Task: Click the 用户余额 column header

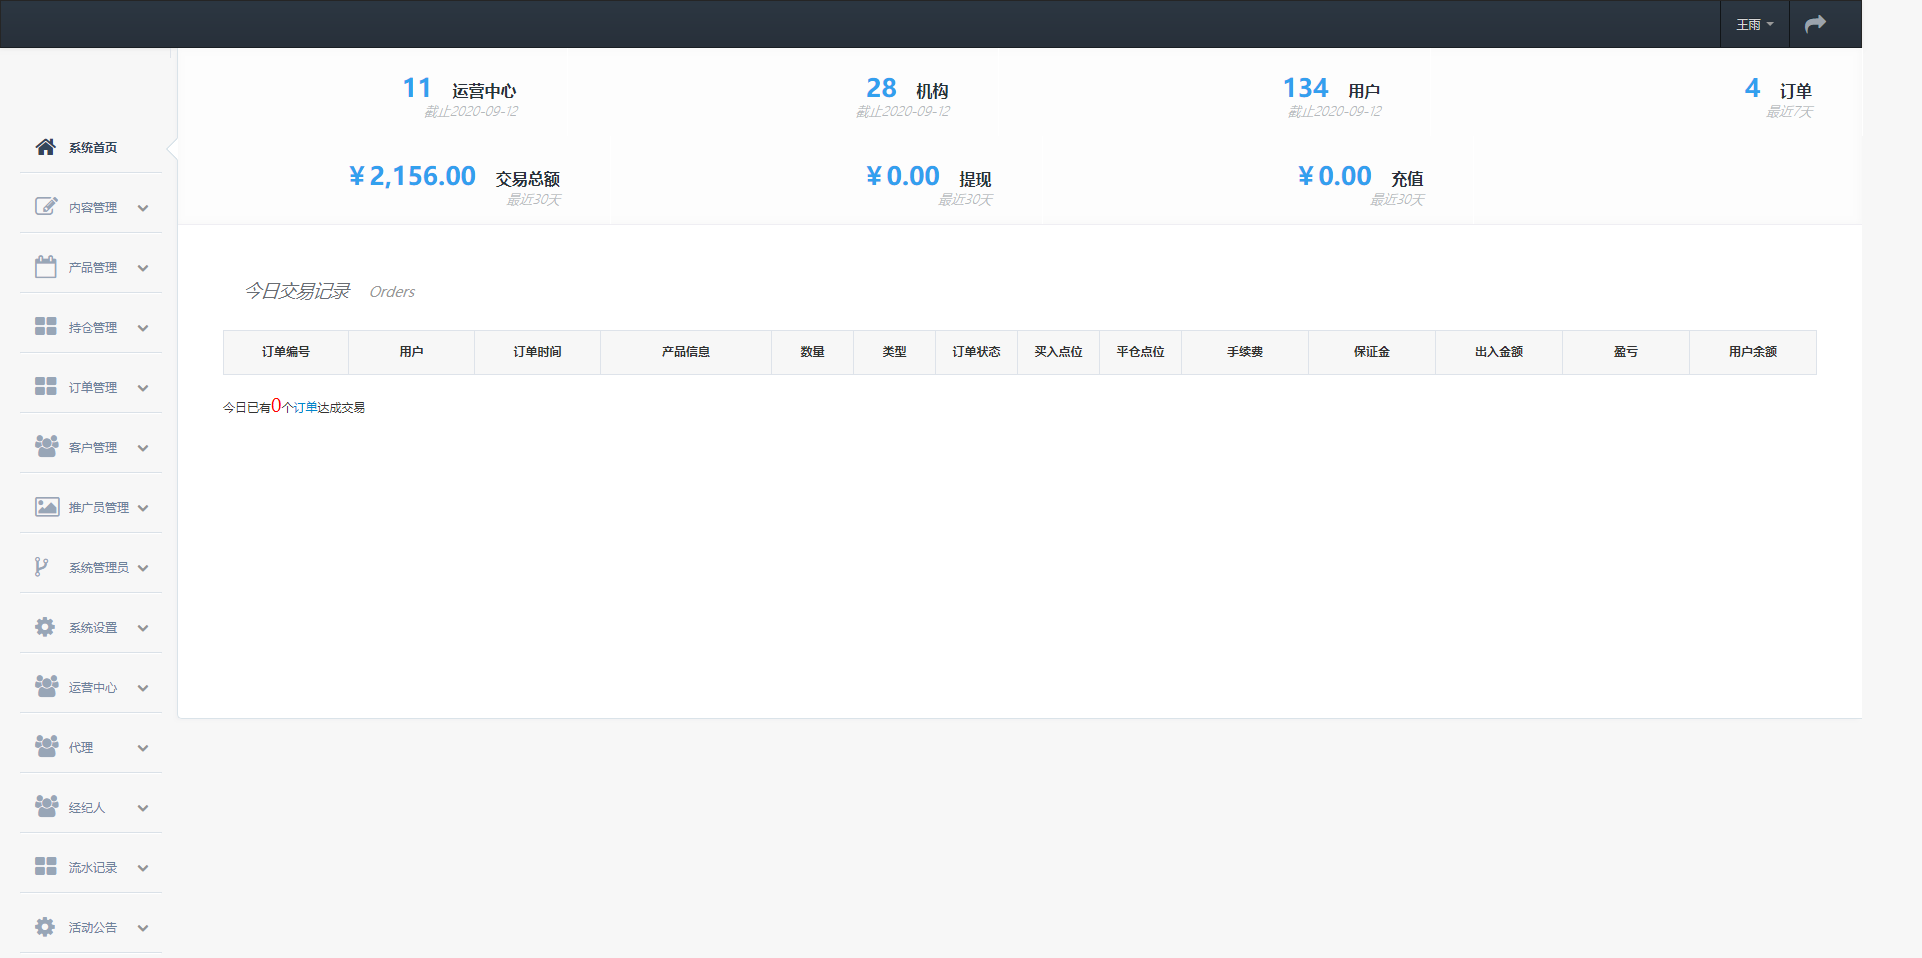Action: click(x=1753, y=352)
